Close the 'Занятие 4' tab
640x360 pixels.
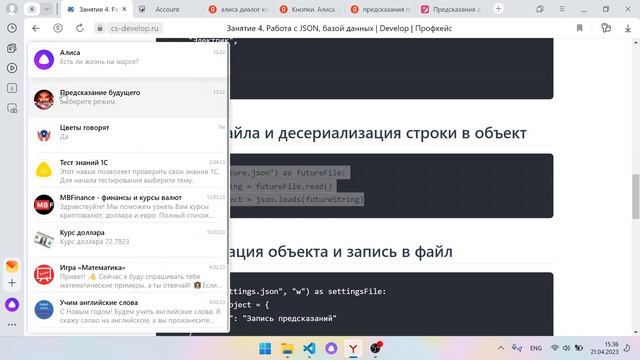click(x=124, y=9)
